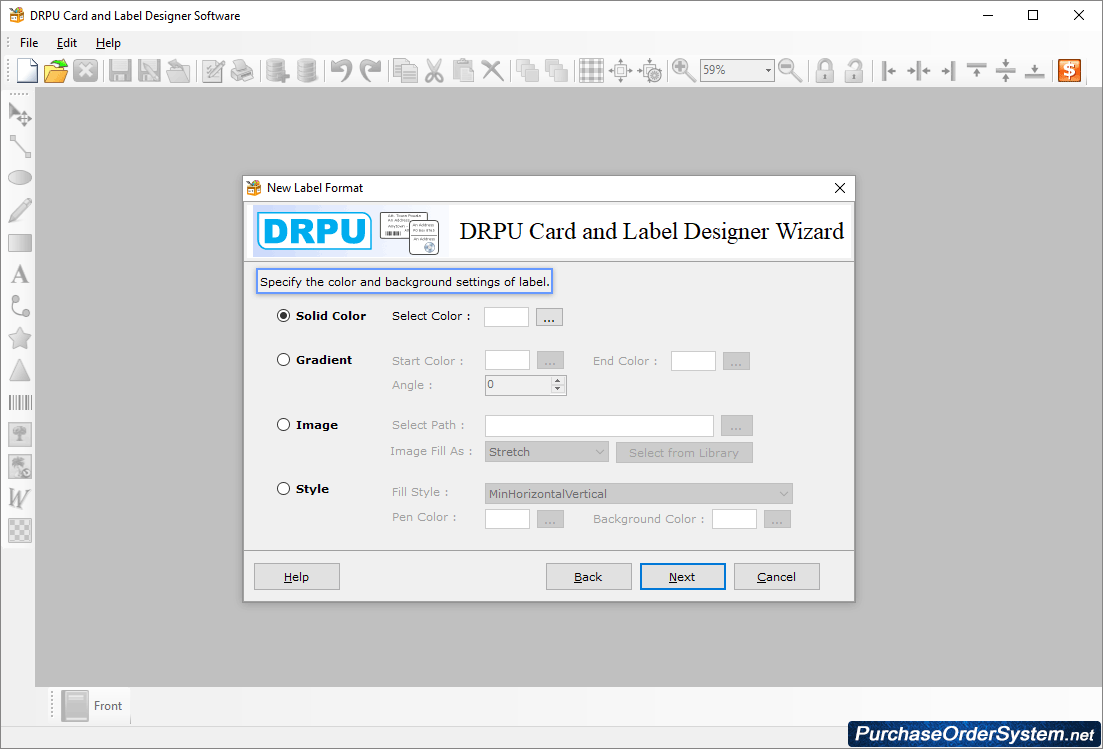Select the Line drawing tool

pyautogui.click(x=20, y=146)
